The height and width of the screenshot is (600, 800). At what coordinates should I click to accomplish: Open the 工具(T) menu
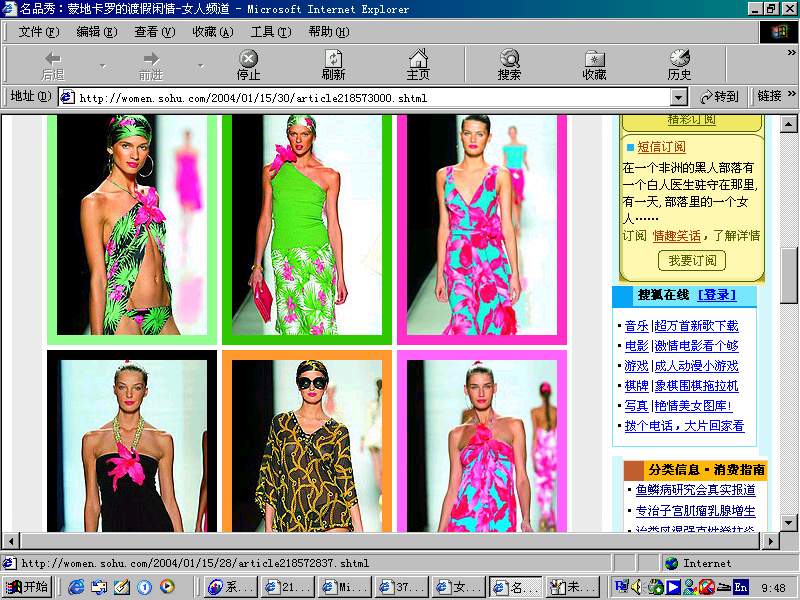[x=271, y=32]
